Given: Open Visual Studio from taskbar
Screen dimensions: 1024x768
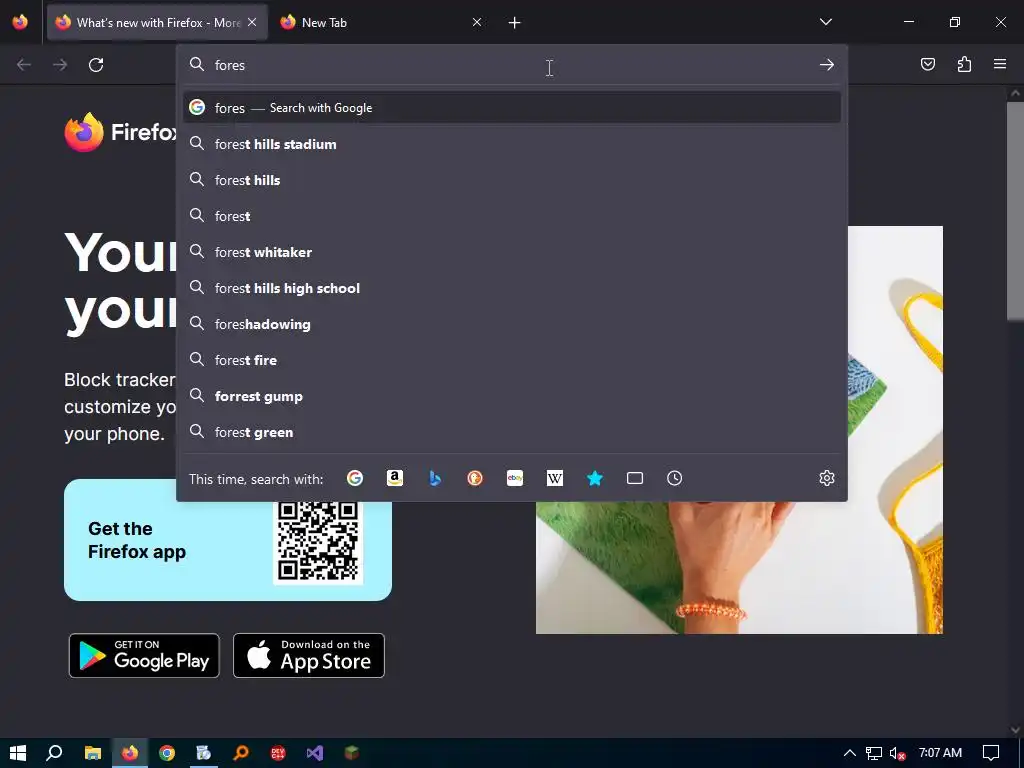Looking at the screenshot, I should [314, 753].
